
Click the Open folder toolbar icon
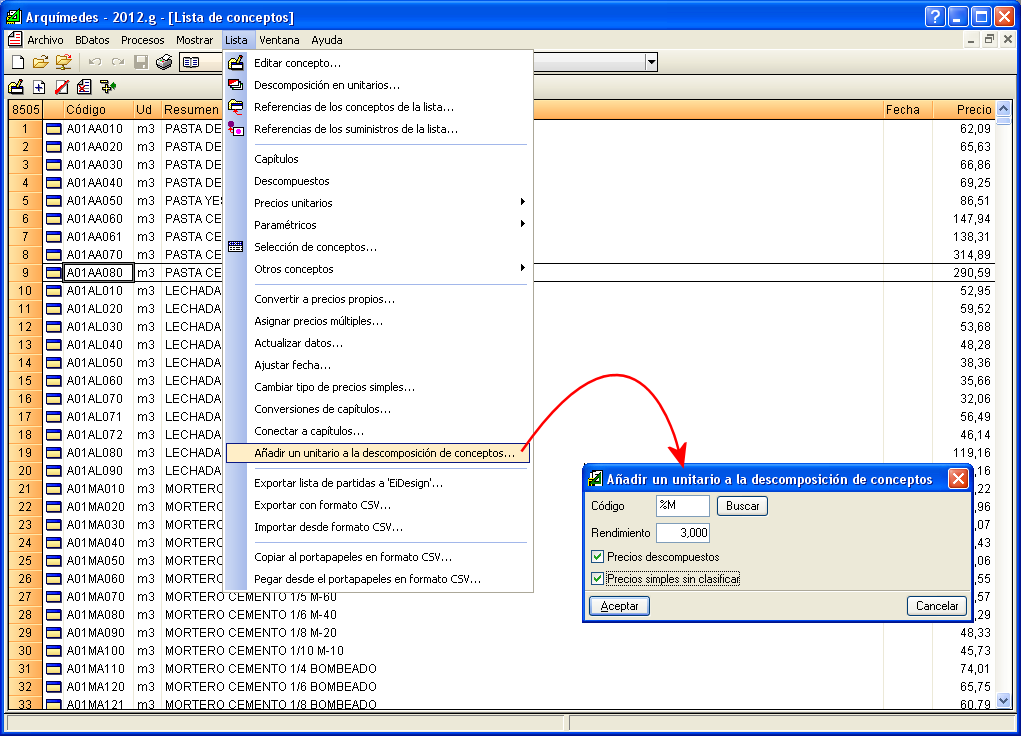pyautogui.click(x=40, y=62)
